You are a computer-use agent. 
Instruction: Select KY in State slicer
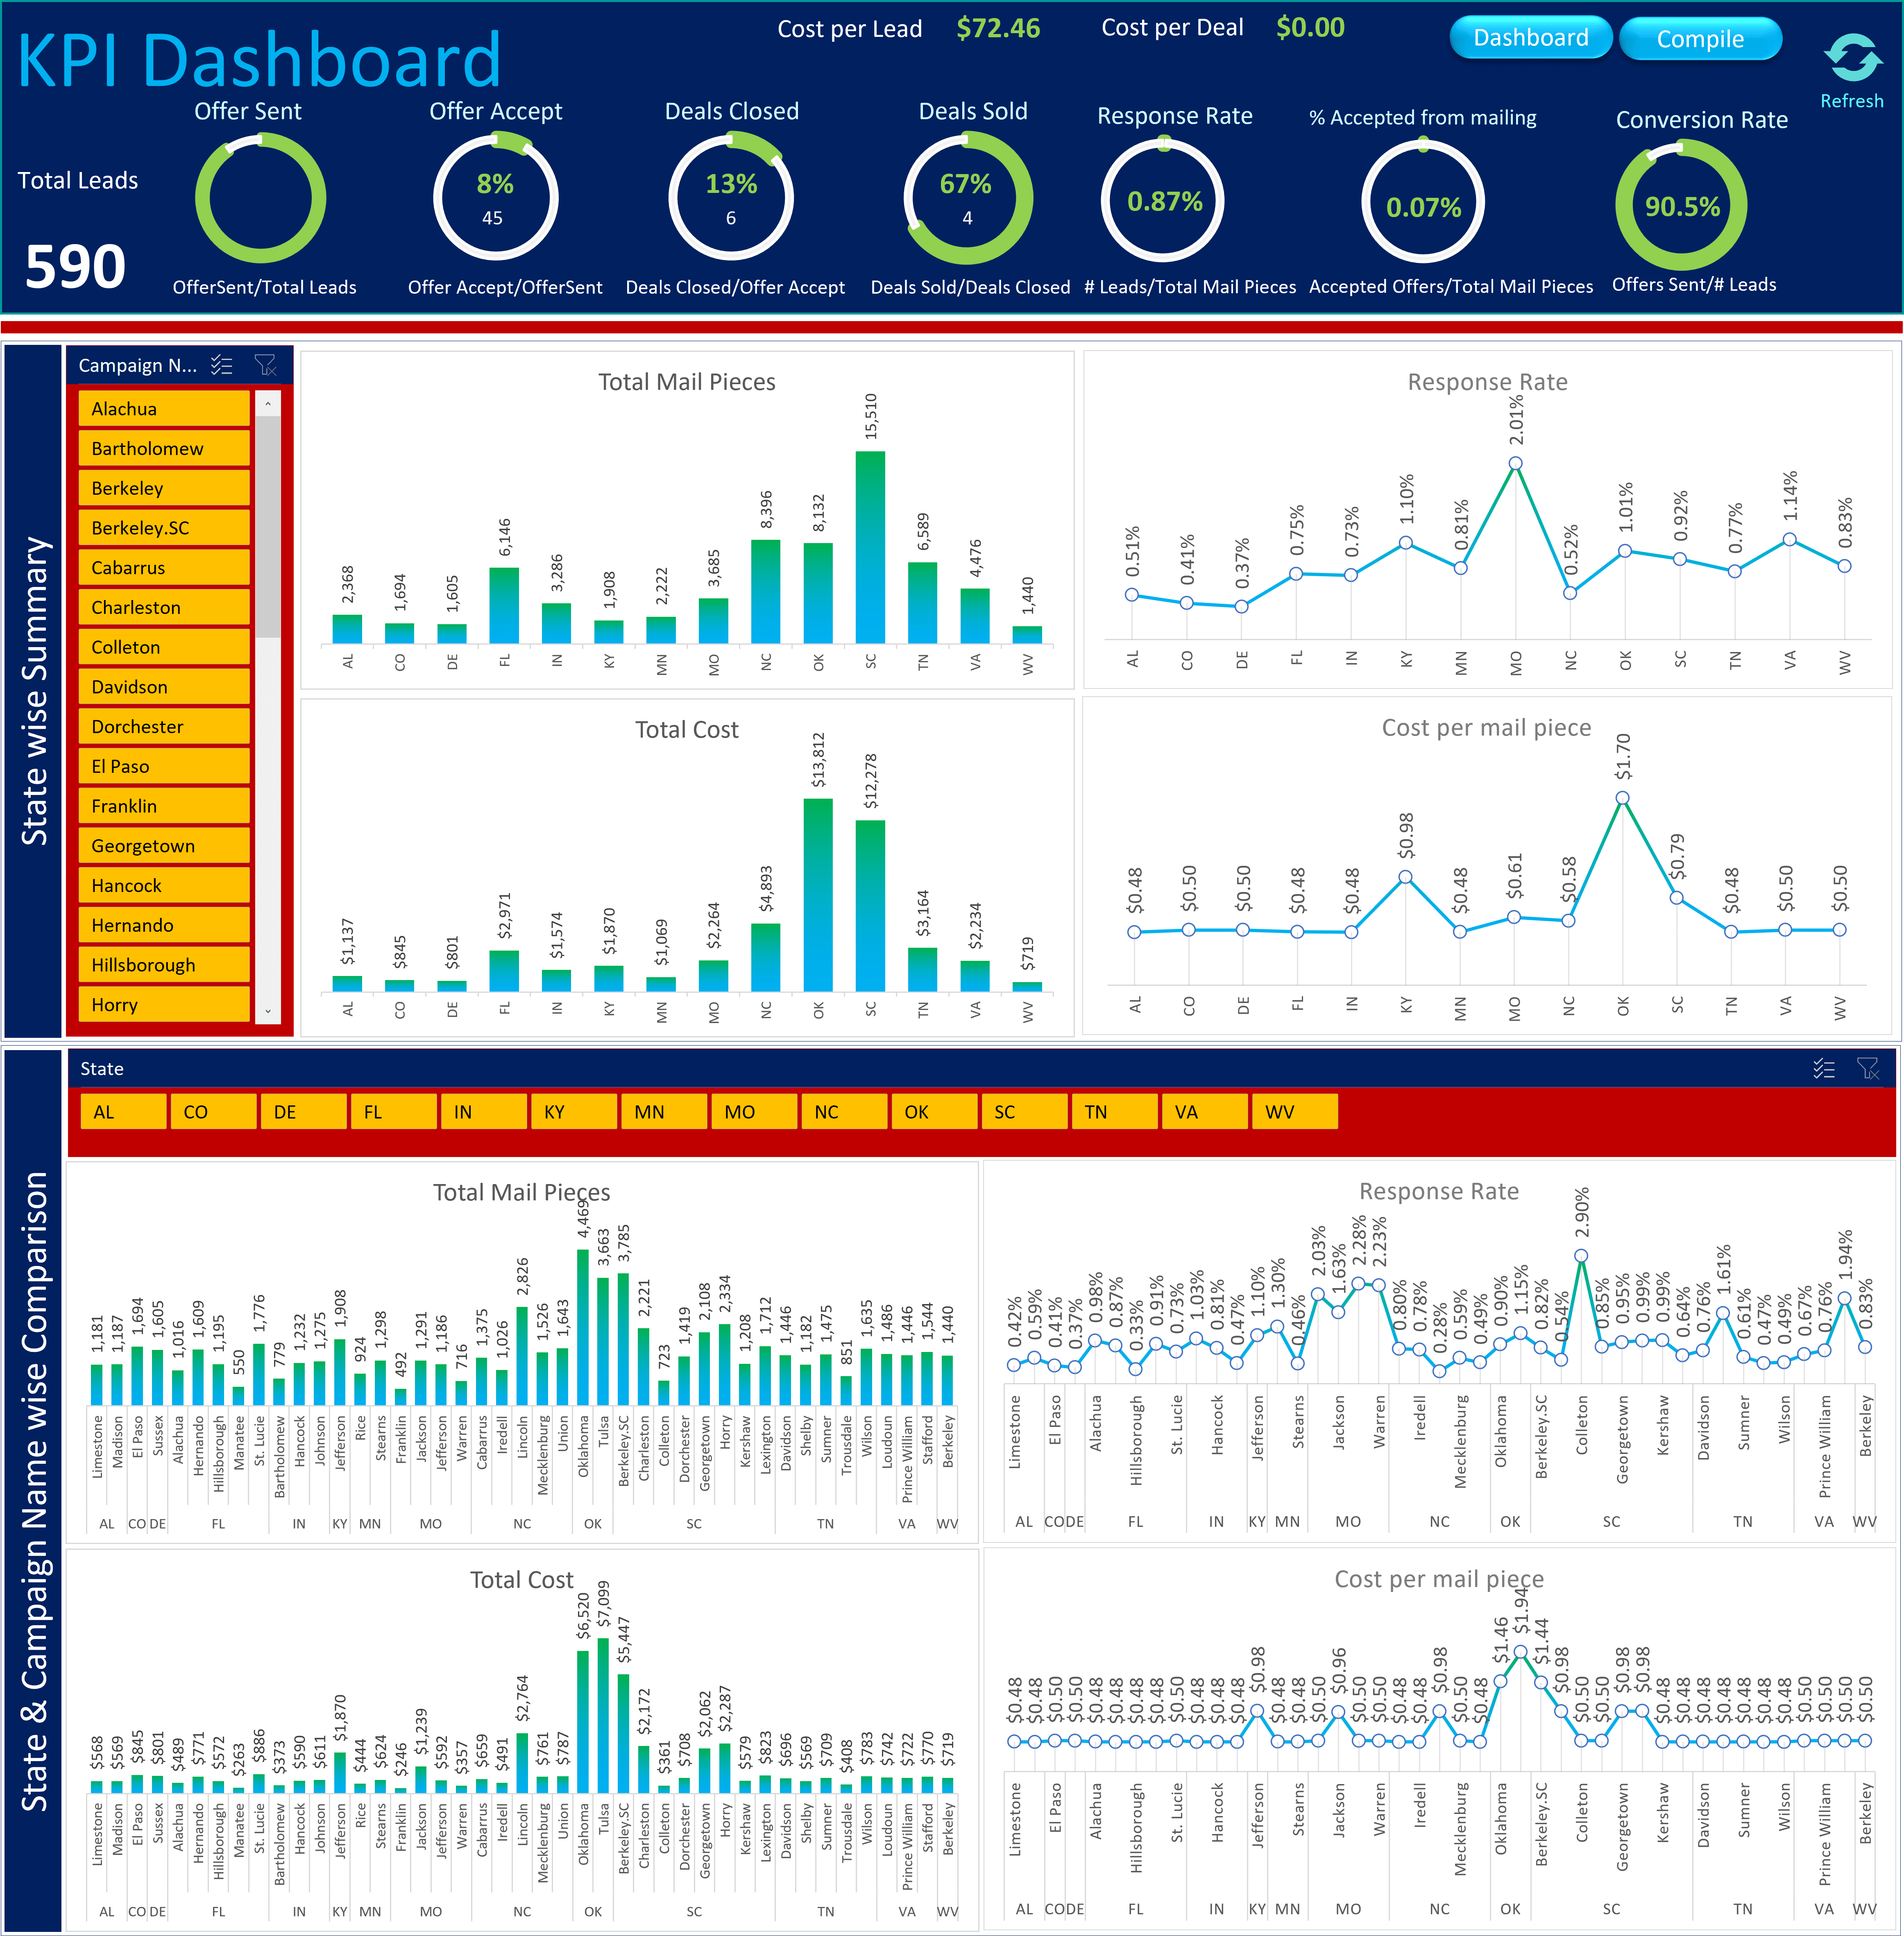(574, 1112)
